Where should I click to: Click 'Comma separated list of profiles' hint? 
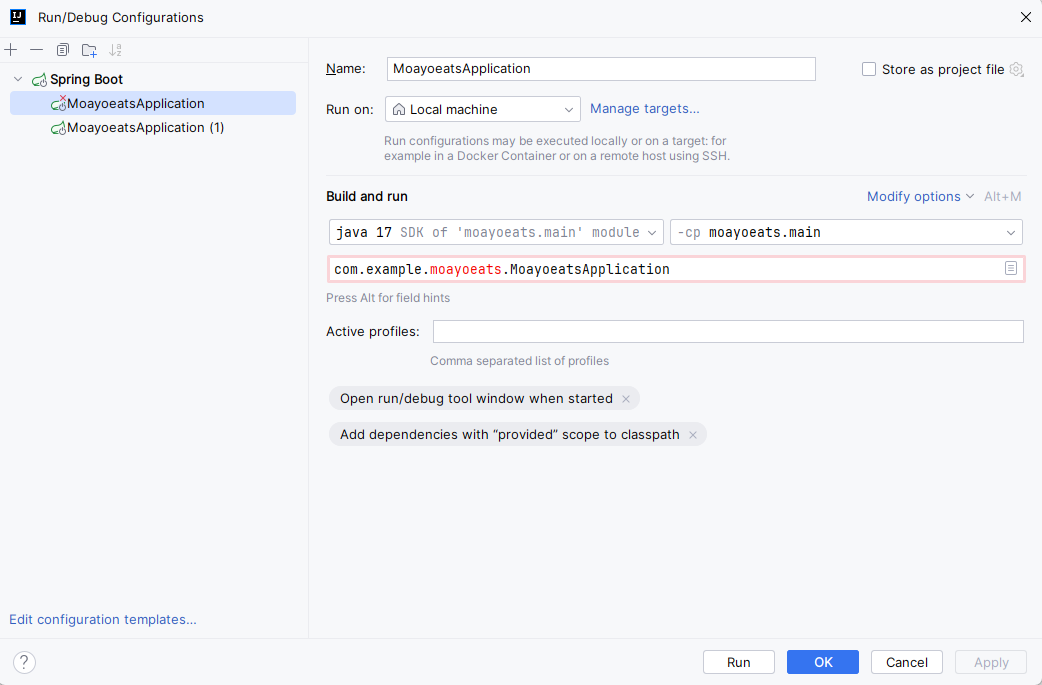tap(520, 361)
